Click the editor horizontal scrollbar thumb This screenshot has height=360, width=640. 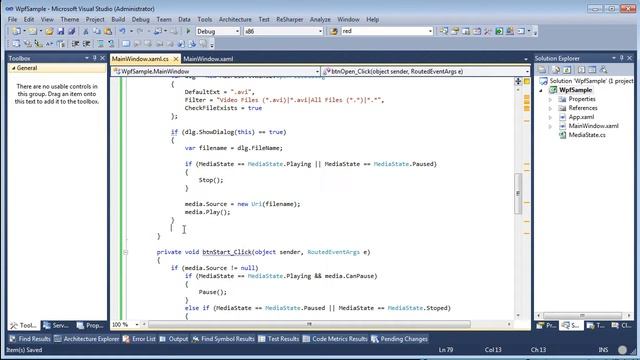pos(309,324)
